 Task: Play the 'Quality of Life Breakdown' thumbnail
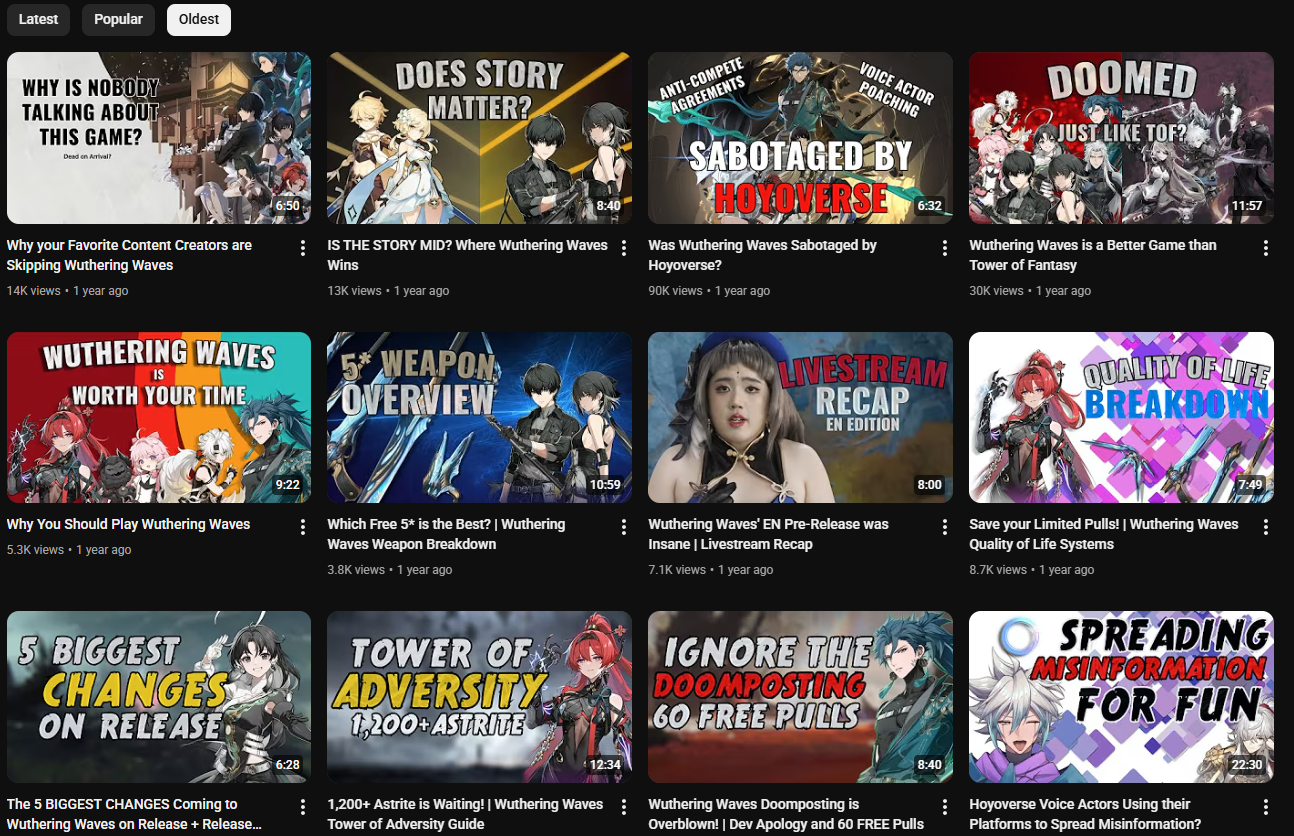click(1121, 417)
